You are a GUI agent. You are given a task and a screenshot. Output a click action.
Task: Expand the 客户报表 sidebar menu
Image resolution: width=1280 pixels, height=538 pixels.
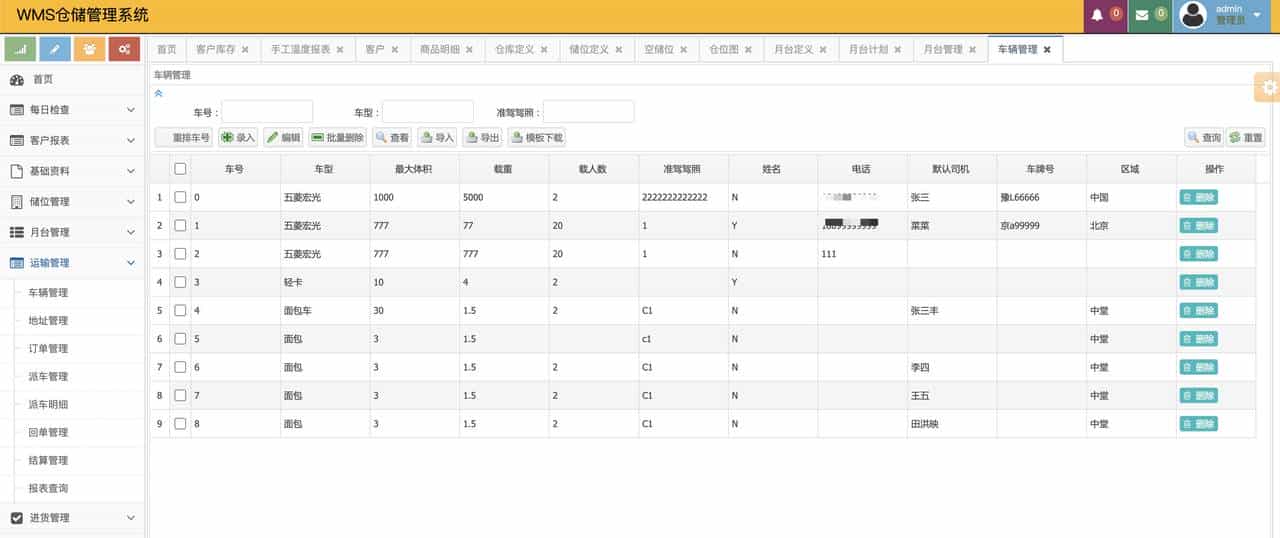[72, 140]
